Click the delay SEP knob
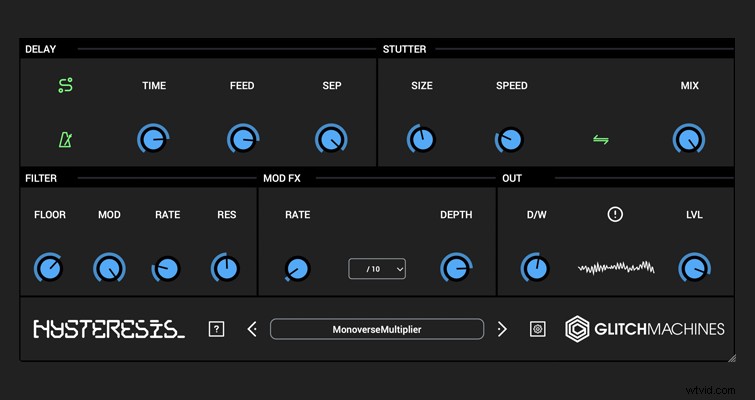 tap(331, 140)
